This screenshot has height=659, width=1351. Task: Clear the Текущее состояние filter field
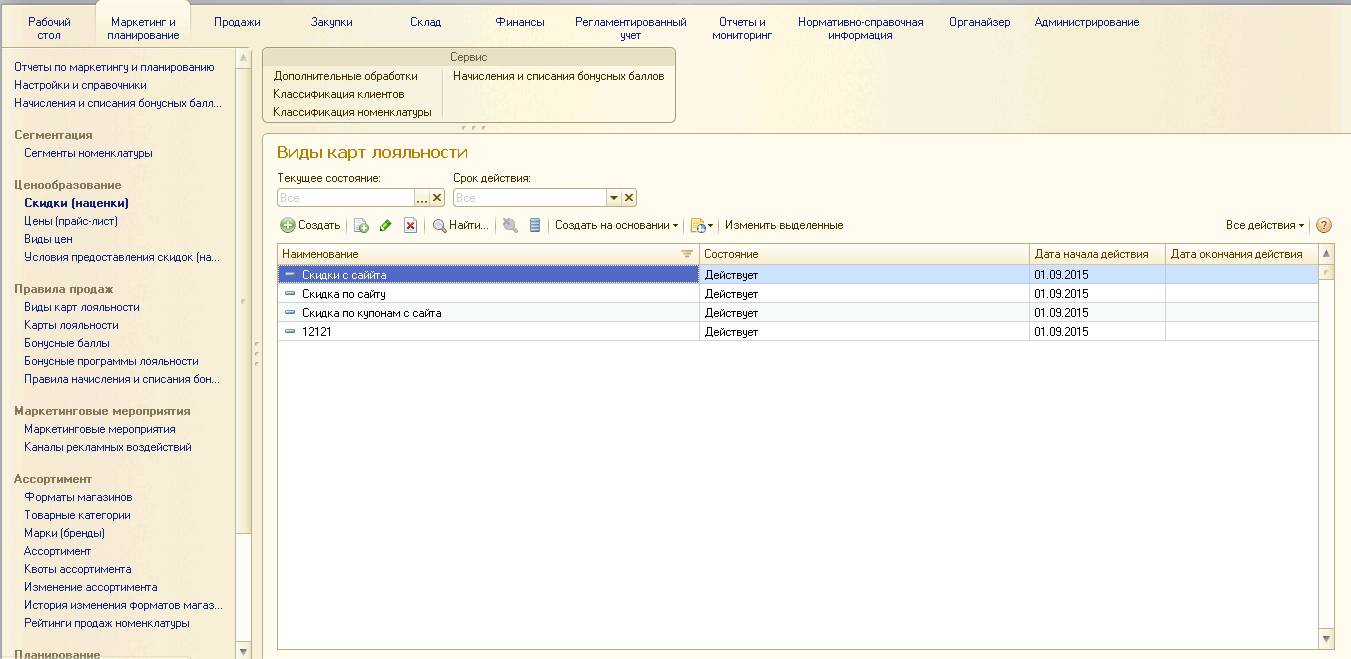pos(437,198)
